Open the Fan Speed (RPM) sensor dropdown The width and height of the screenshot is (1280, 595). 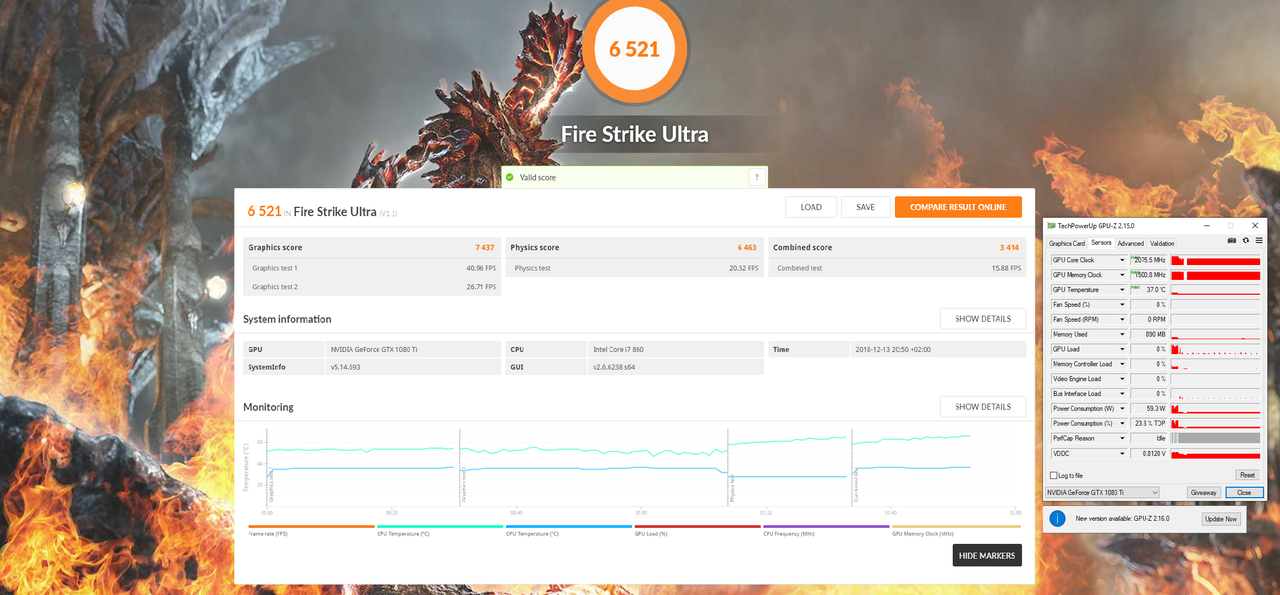pos(1122,320)
